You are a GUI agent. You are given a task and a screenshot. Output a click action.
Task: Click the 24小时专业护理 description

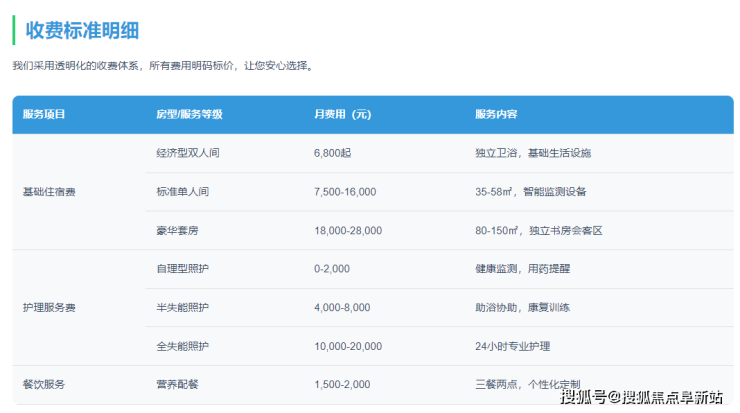(512, 346)
